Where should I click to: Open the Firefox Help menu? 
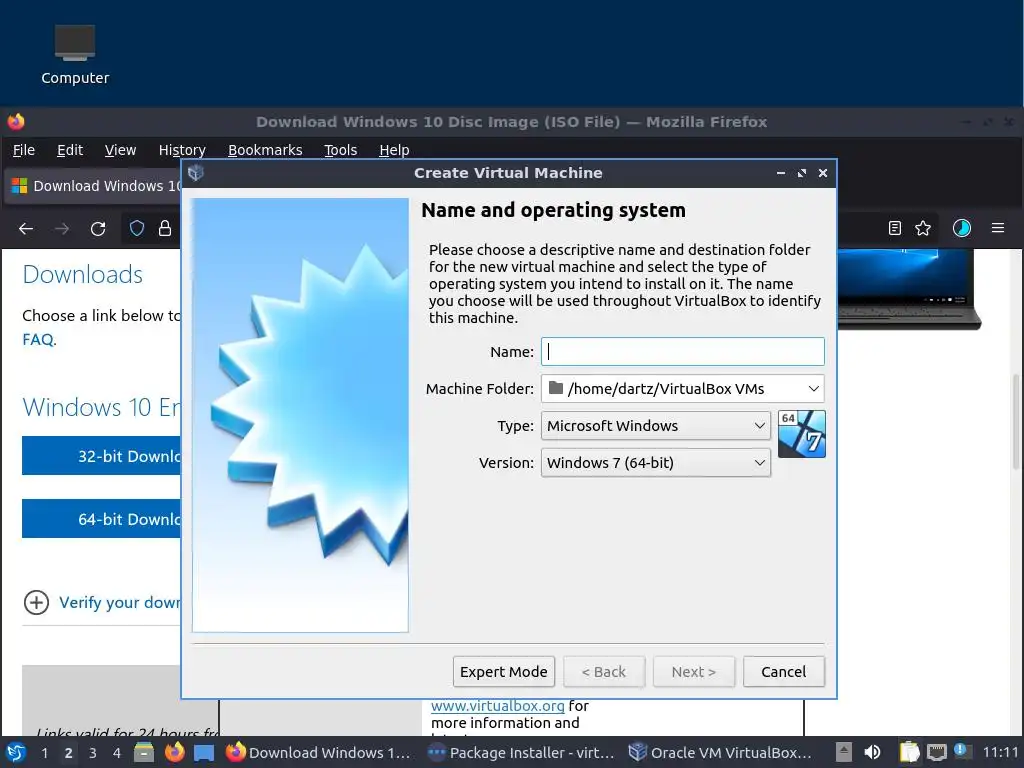coord(394,150)
